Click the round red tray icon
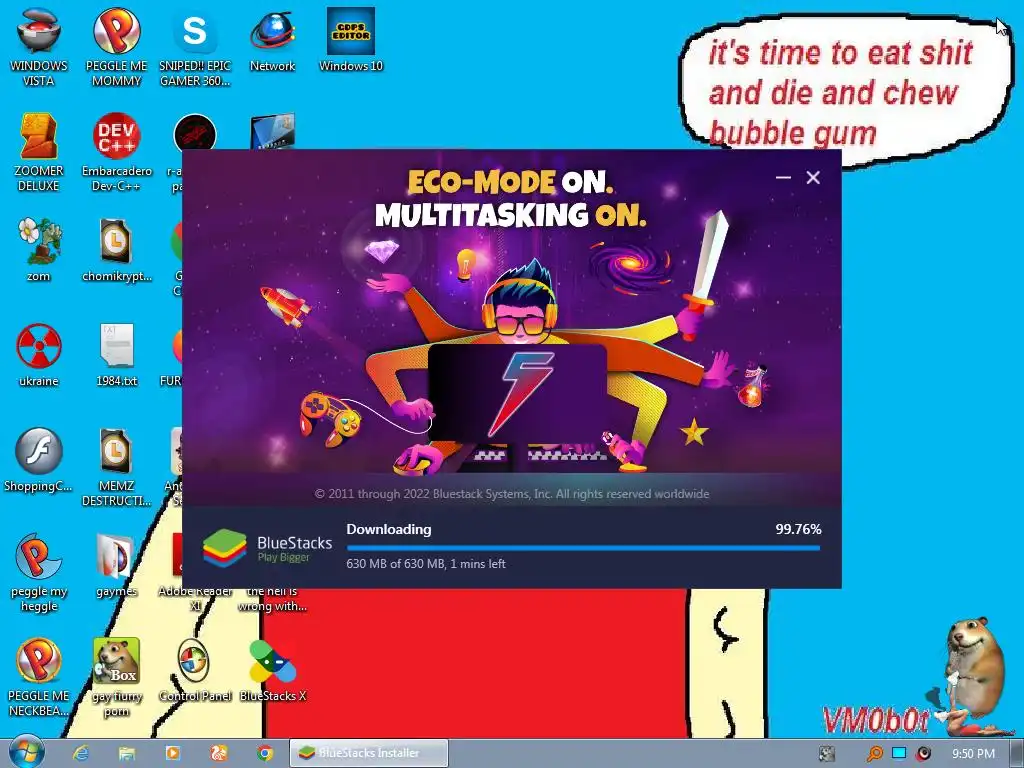The height and width of the screenshot is (768, 1024). (x=923, y=754)
